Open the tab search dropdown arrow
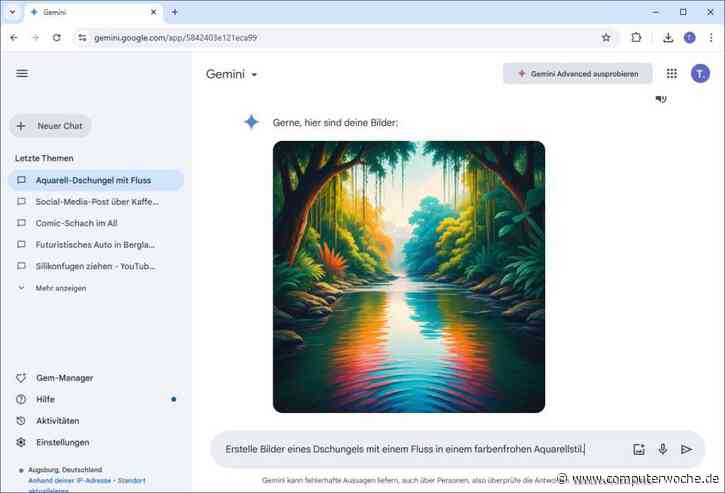 coord(12,12)
